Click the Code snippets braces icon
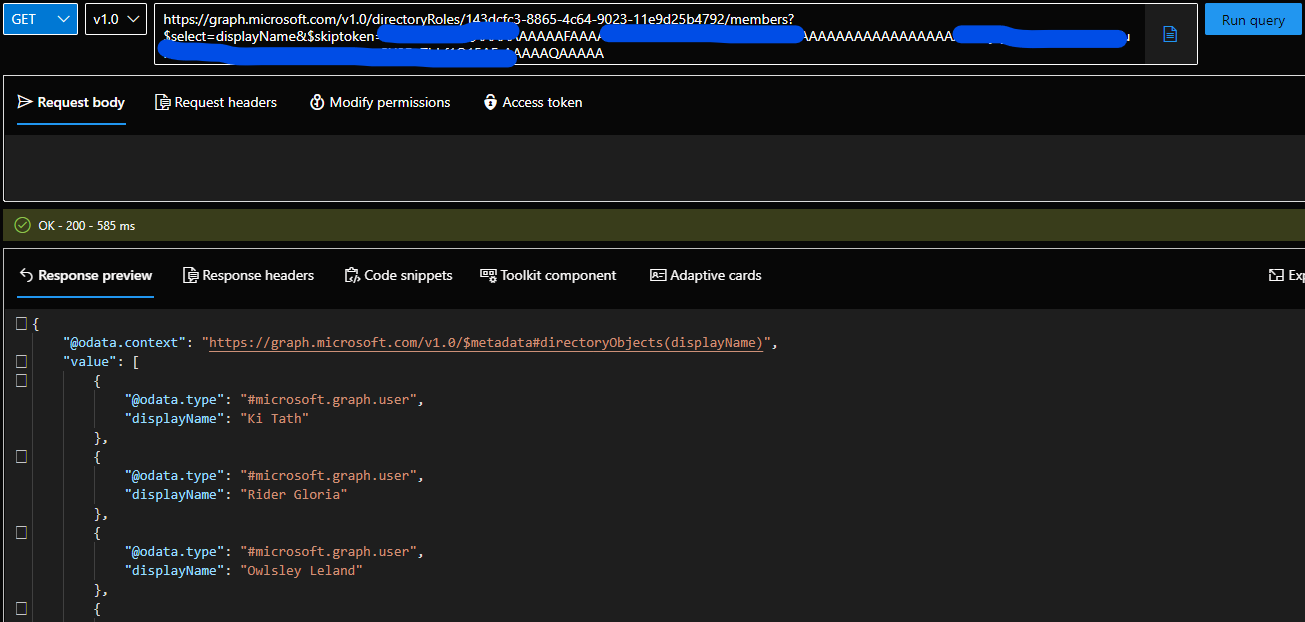This screenshot has width=1305, height=622. 351,275
